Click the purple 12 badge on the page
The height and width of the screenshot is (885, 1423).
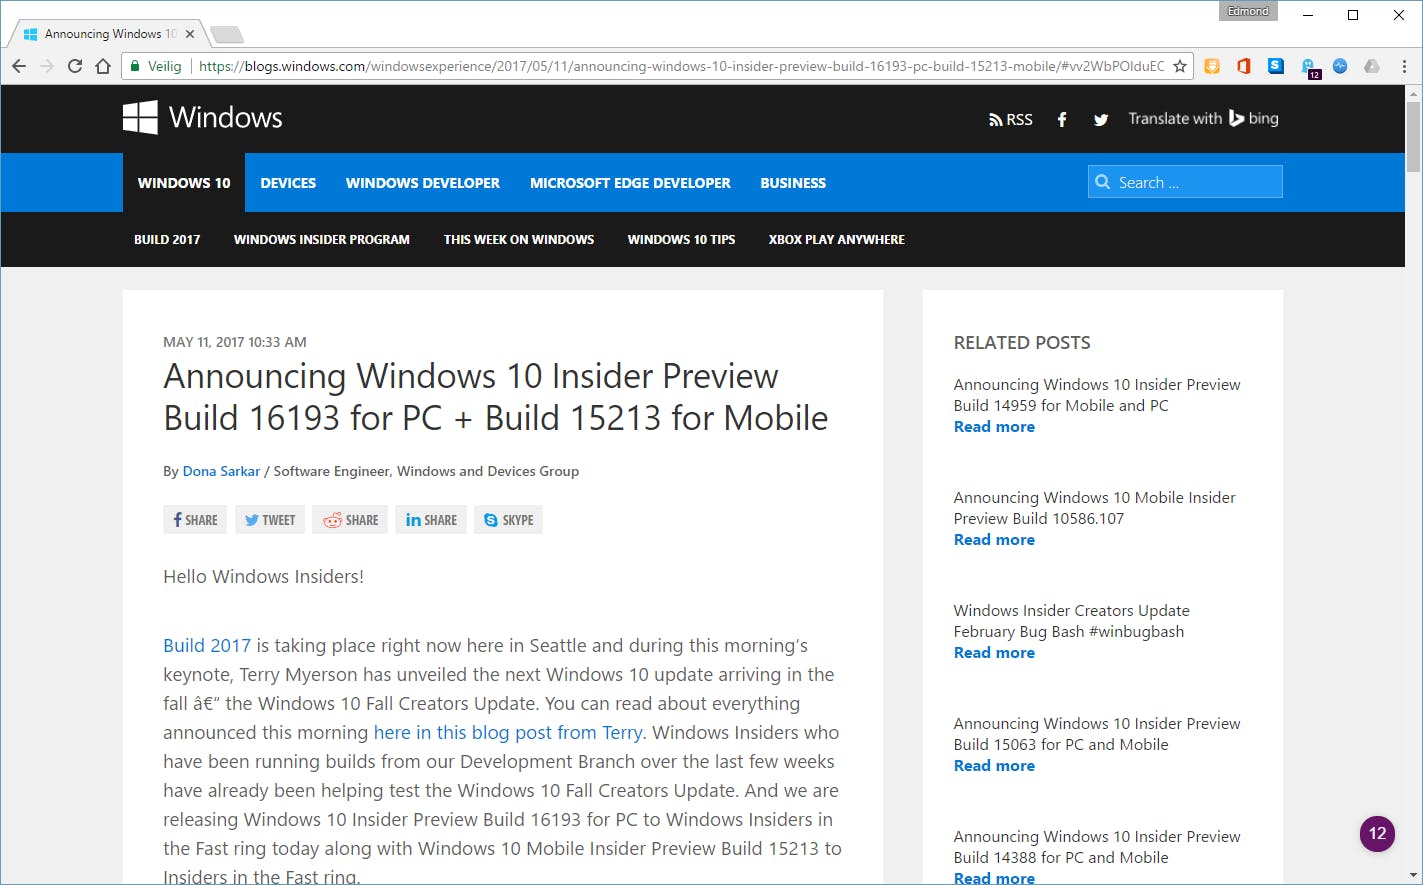coord(1377,834)
